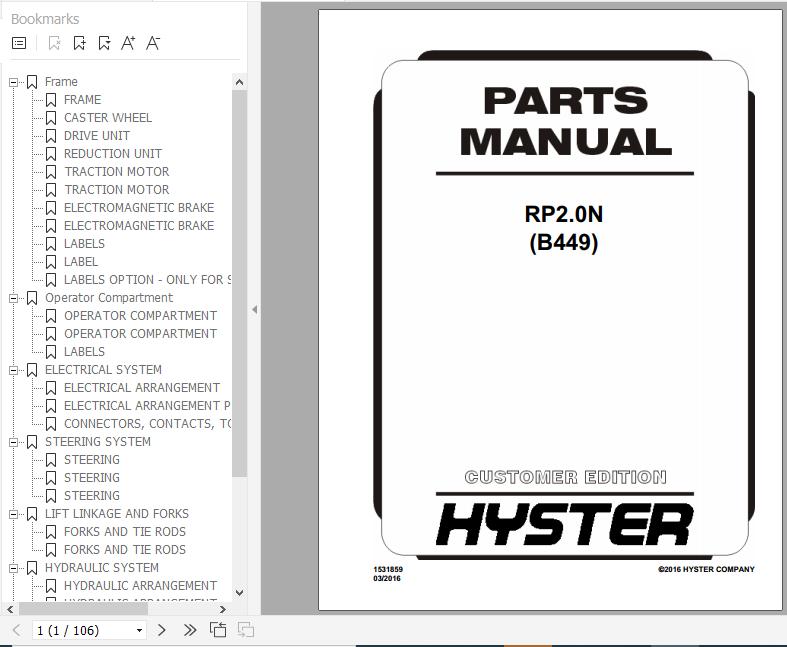Screen dimensions: 787x647
Task: Open the ELECTRICAL ARRANGEMENT P bookmark
Action: click(147, 406)
